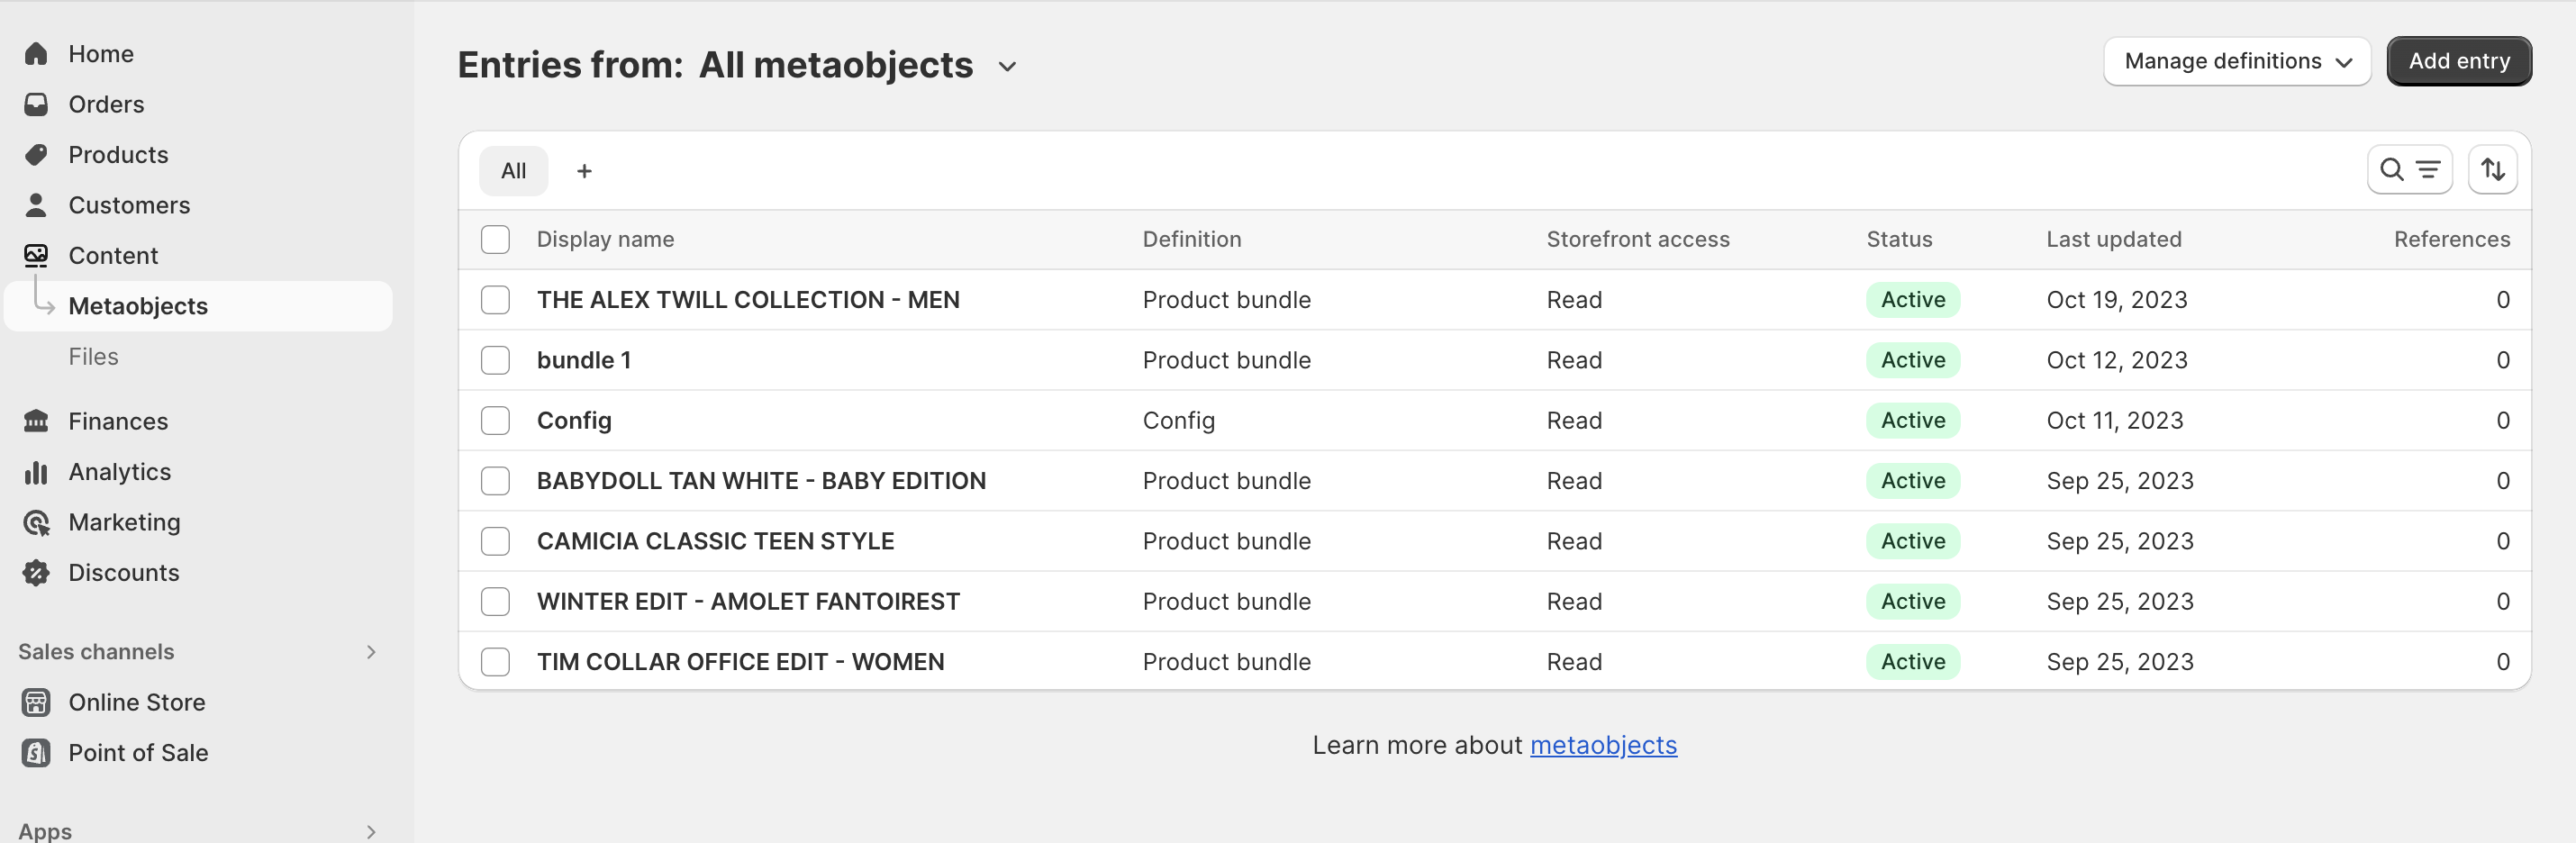Expand the Sales channels section
This screenshot has height=843, width=2576.
370,652
